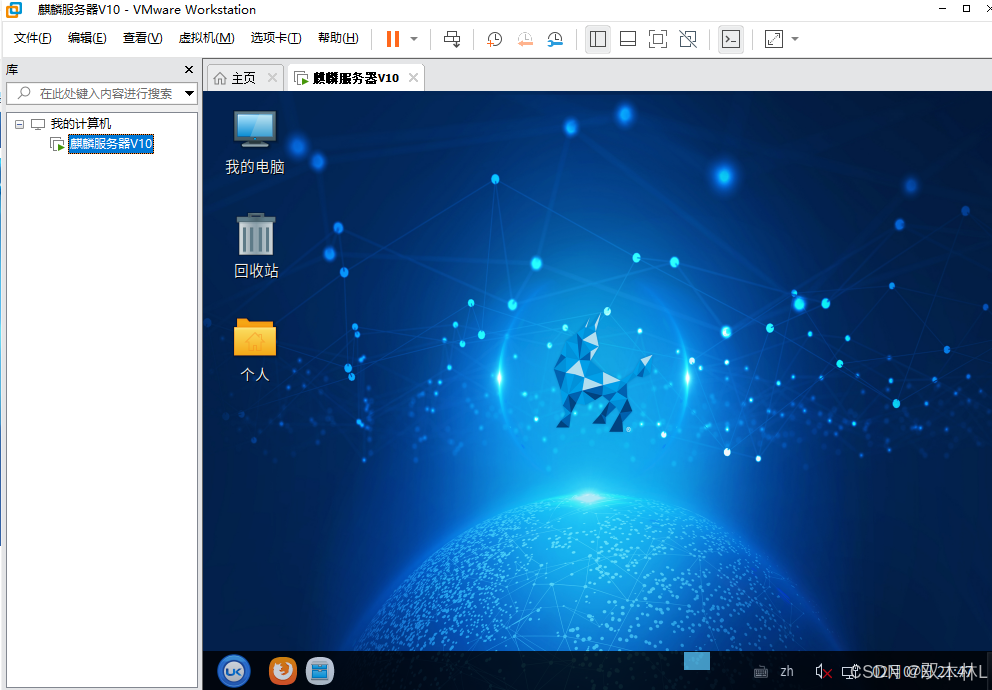Open the snapshot manager
The width and height of the screenshot is (992, 690).
555,39
